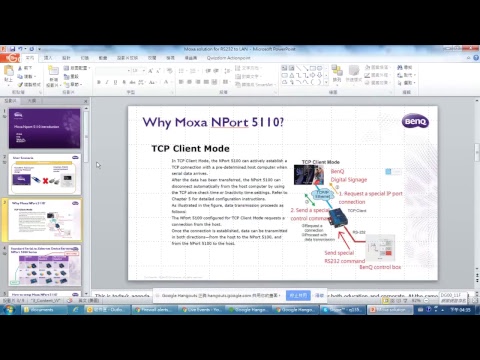Click the Font Color A button

167,82
